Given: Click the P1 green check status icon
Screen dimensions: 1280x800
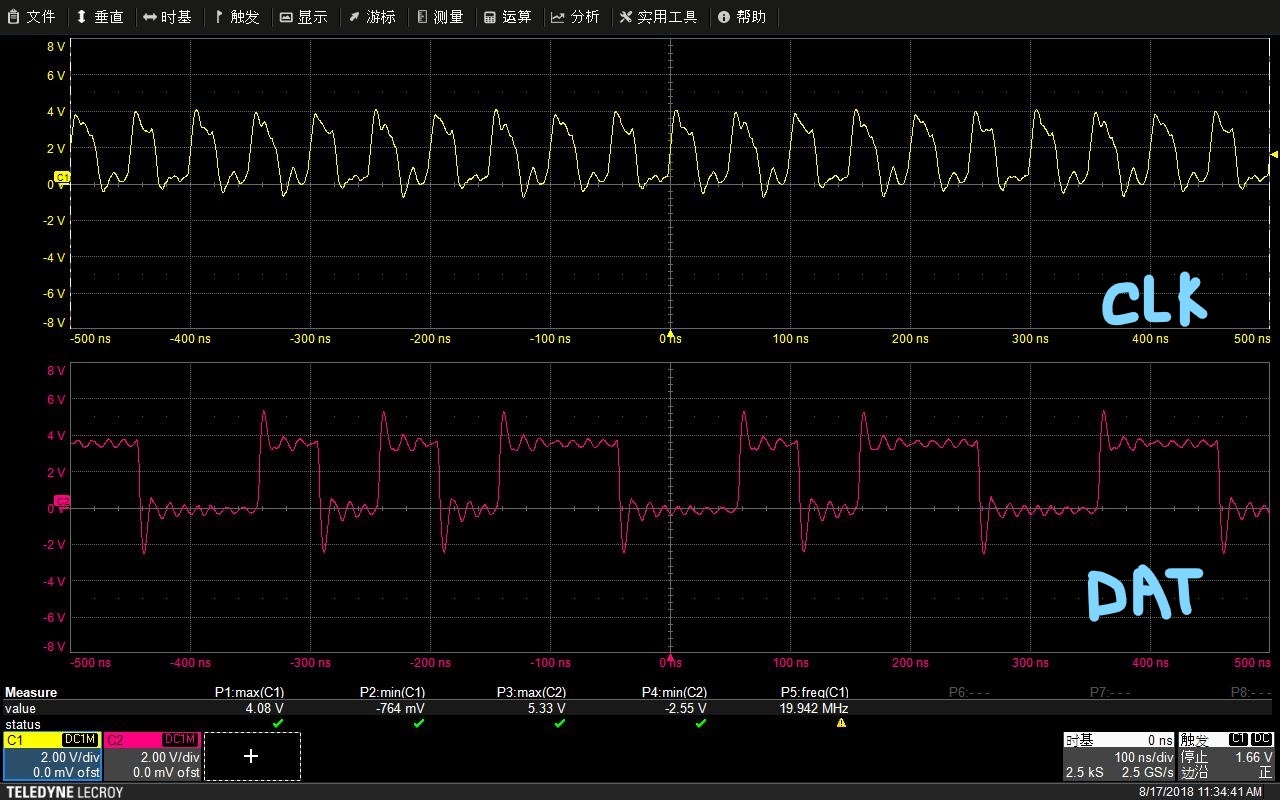Looking at the screenshot, I should pos(278,723).
